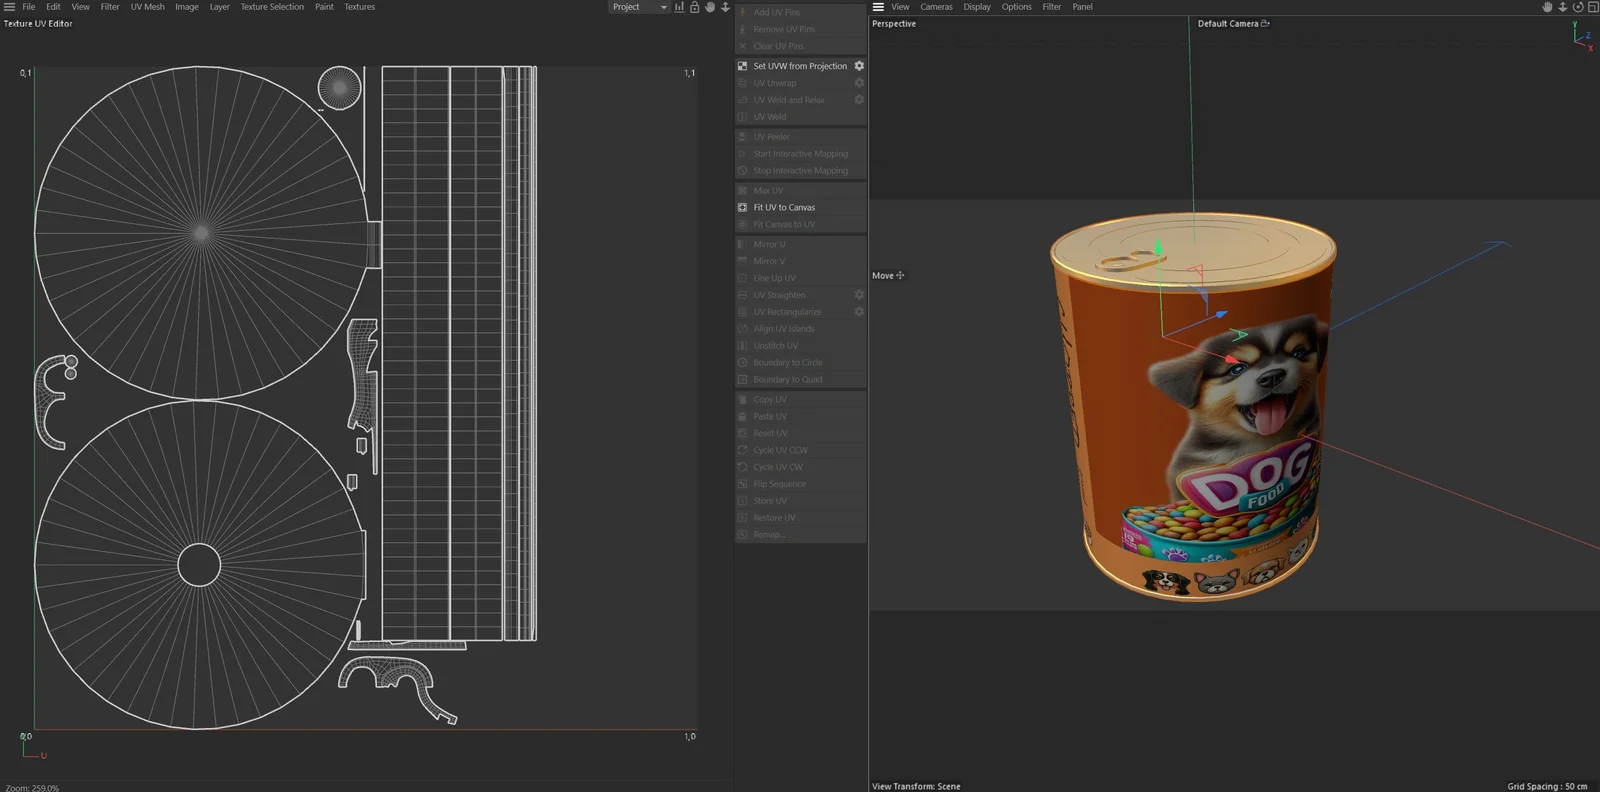
Task: Click the viewport pan hand icon
Action: [1547, 7]
